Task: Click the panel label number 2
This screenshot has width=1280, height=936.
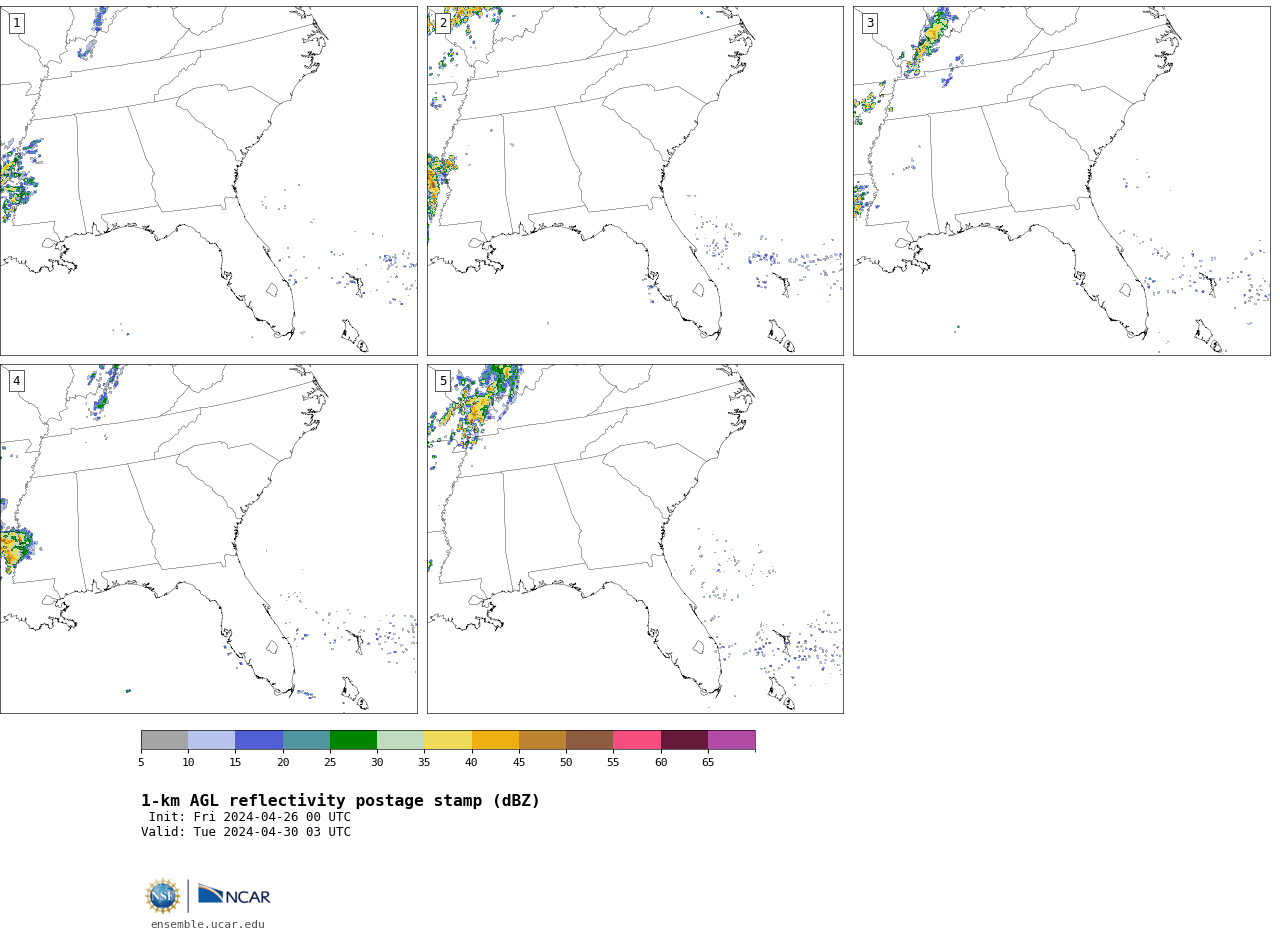Action: [x=443, y=23]
